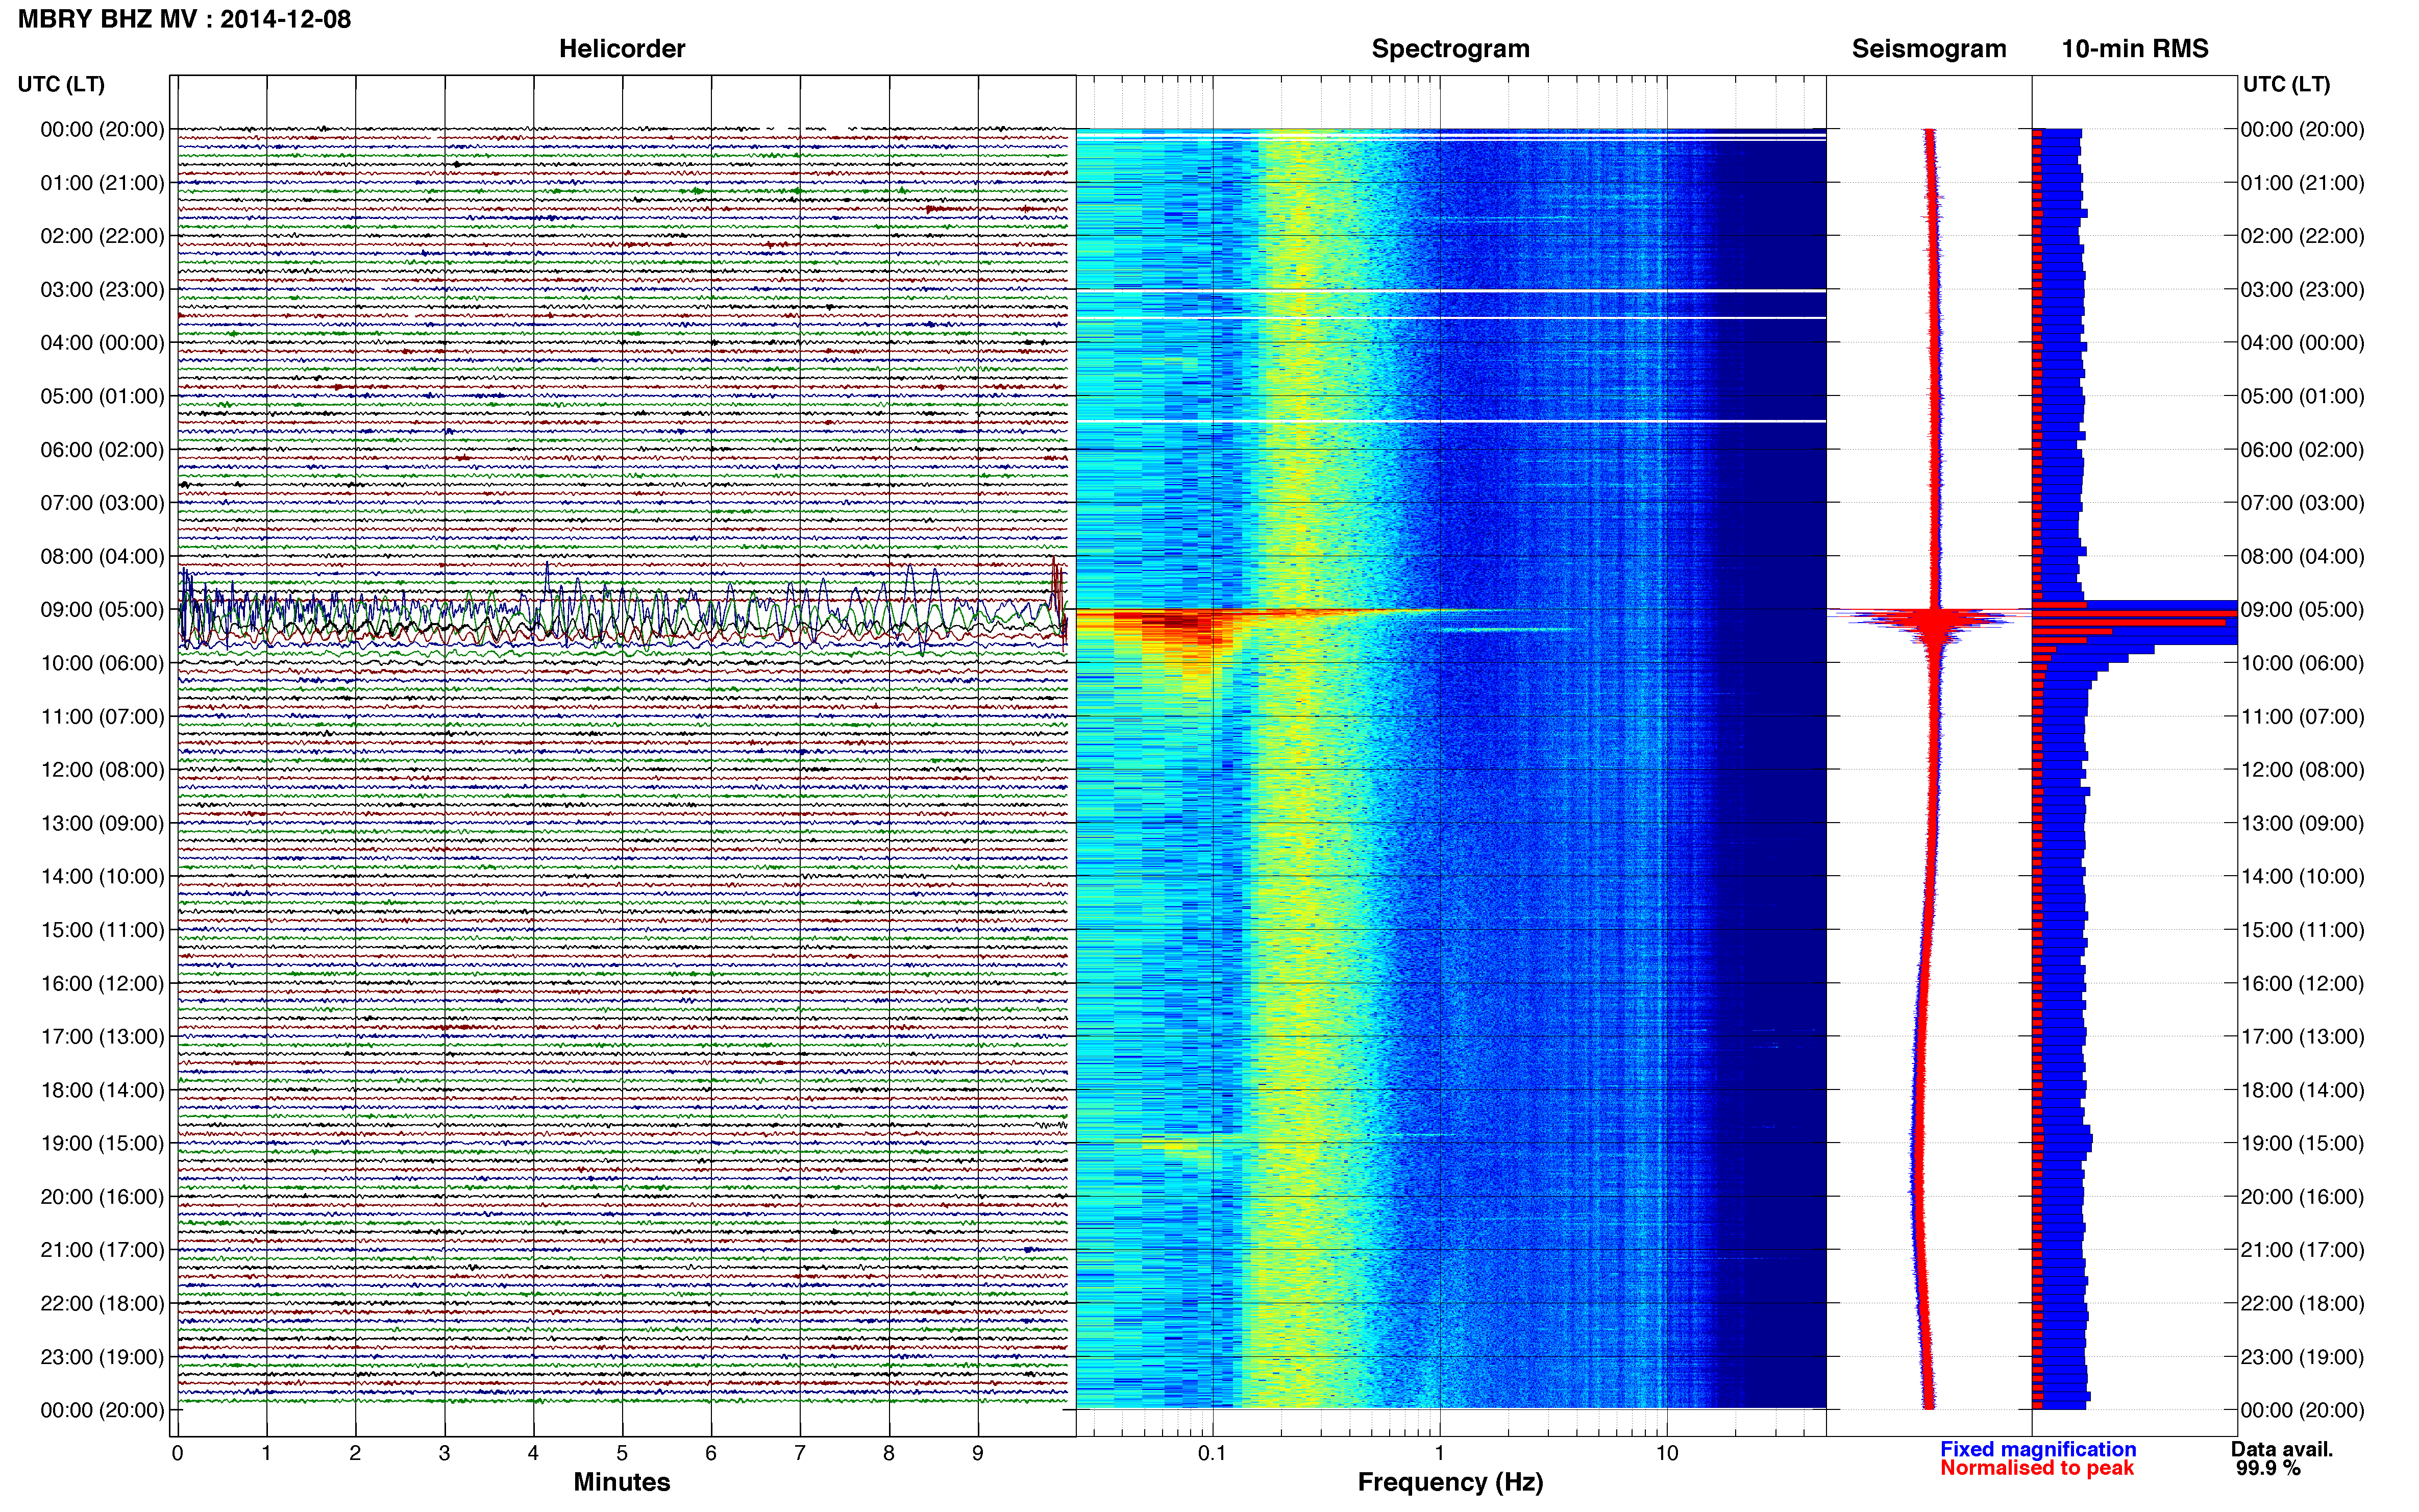Click the "10-min RMS" panel heading
The width and height of the screenshot is (2419, 1512).
2134,49
